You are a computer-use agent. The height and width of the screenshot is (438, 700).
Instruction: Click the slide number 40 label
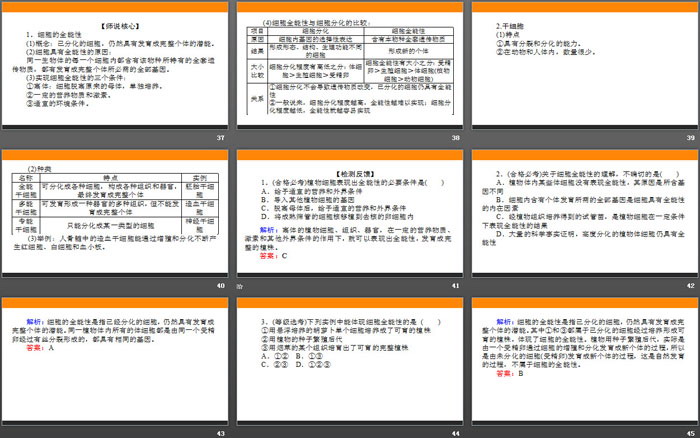point(219,286)
